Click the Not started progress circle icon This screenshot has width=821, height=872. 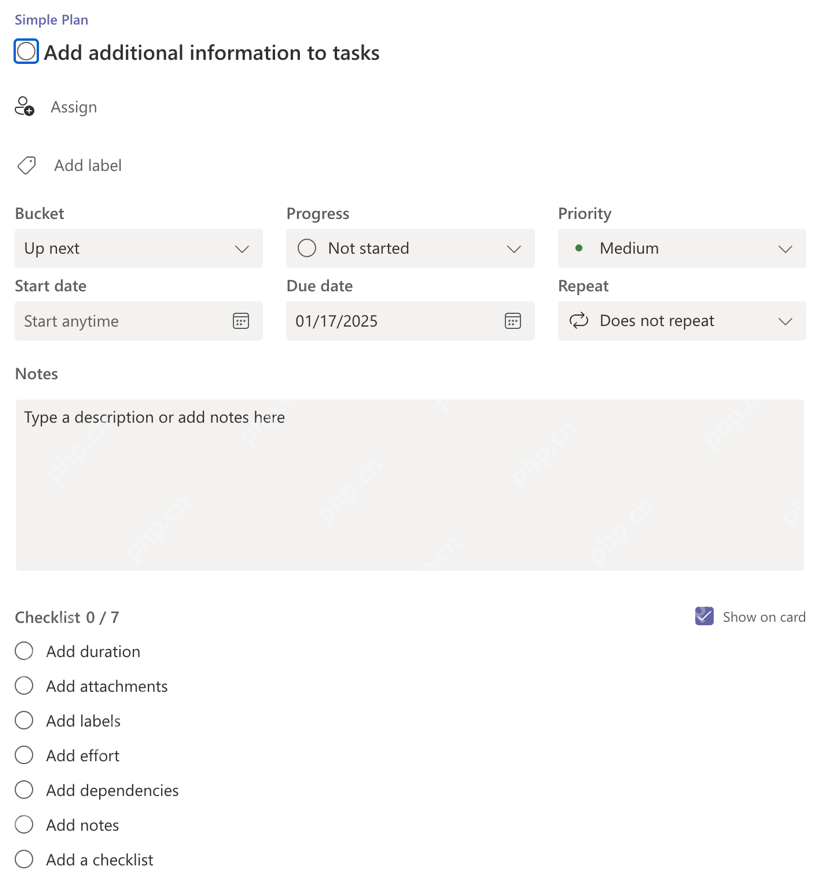point(306,248)
